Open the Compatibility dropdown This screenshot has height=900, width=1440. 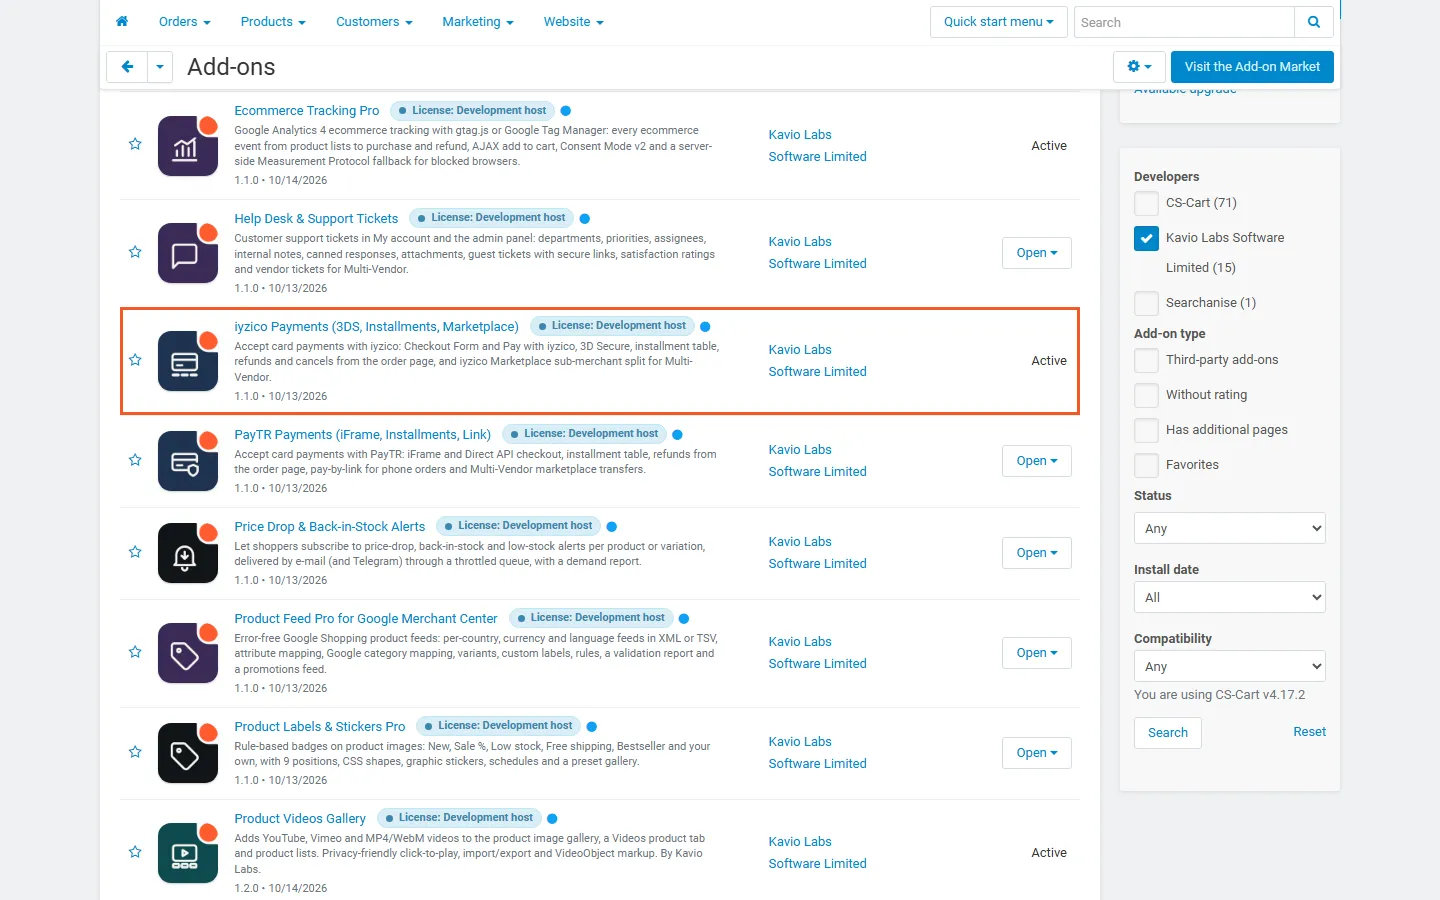1230,666
